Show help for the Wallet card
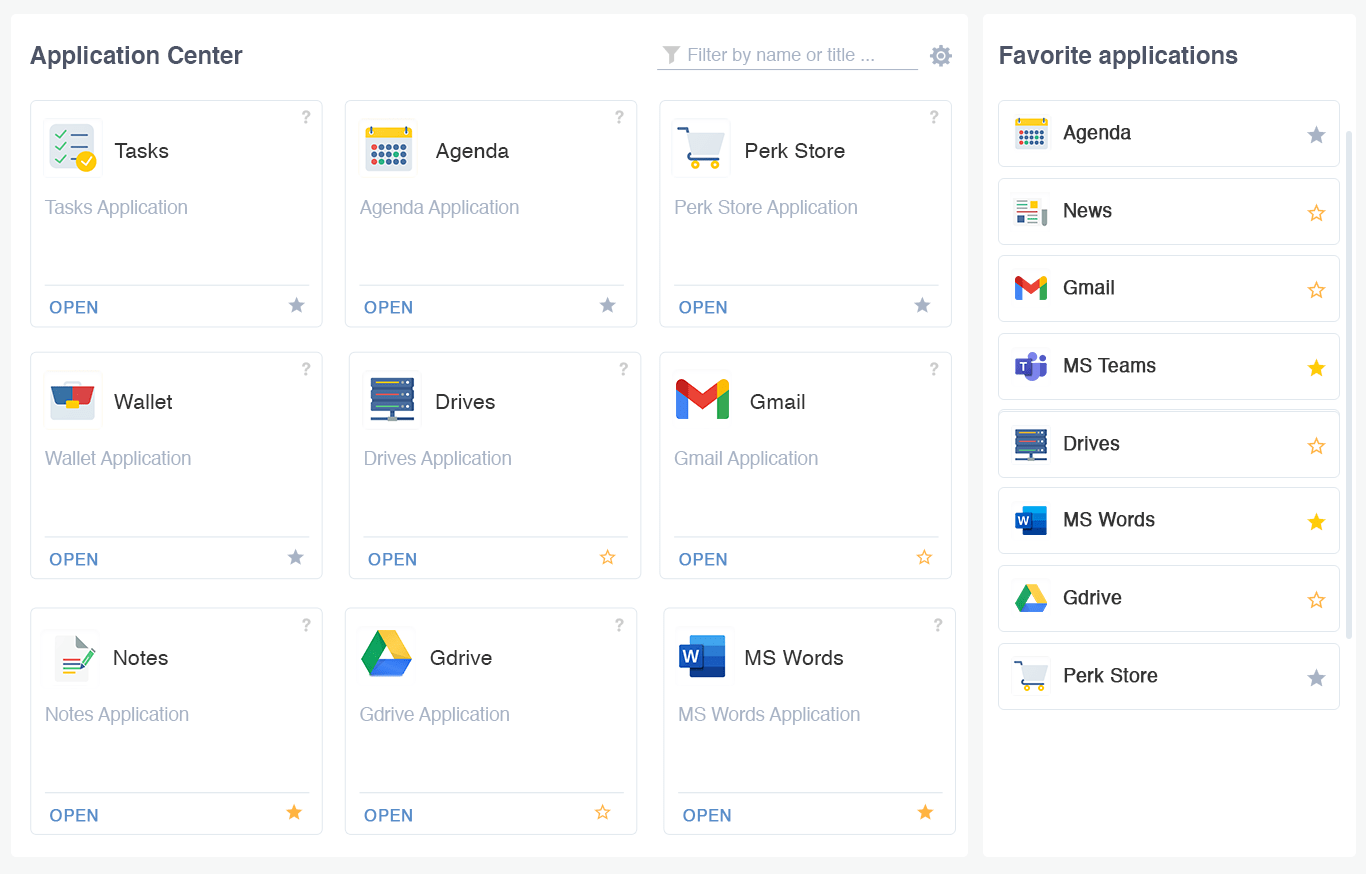1366x874 pixels. (x=306, y=369)
